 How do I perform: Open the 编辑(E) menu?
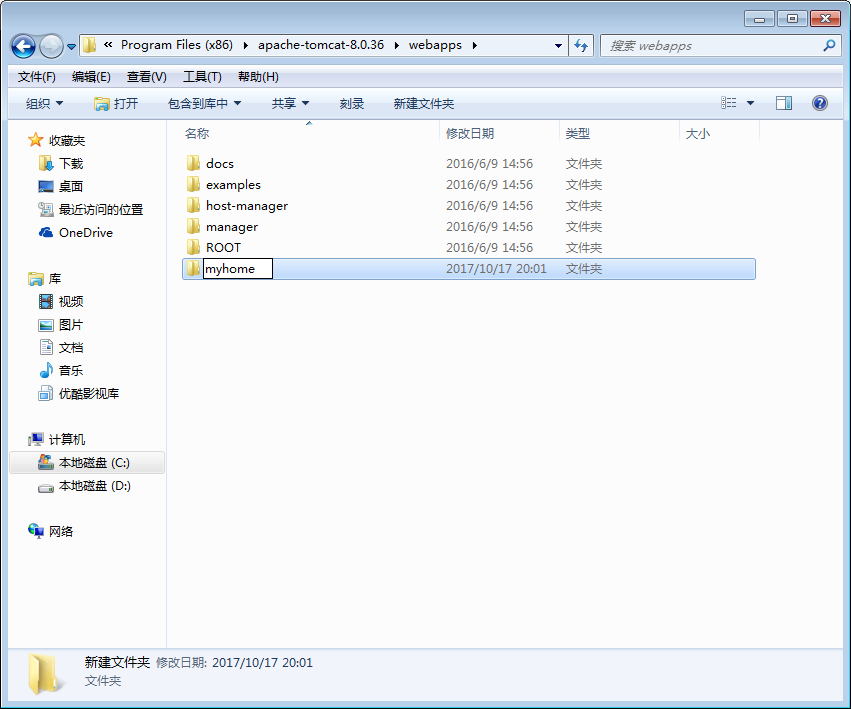tap(91, 77)
